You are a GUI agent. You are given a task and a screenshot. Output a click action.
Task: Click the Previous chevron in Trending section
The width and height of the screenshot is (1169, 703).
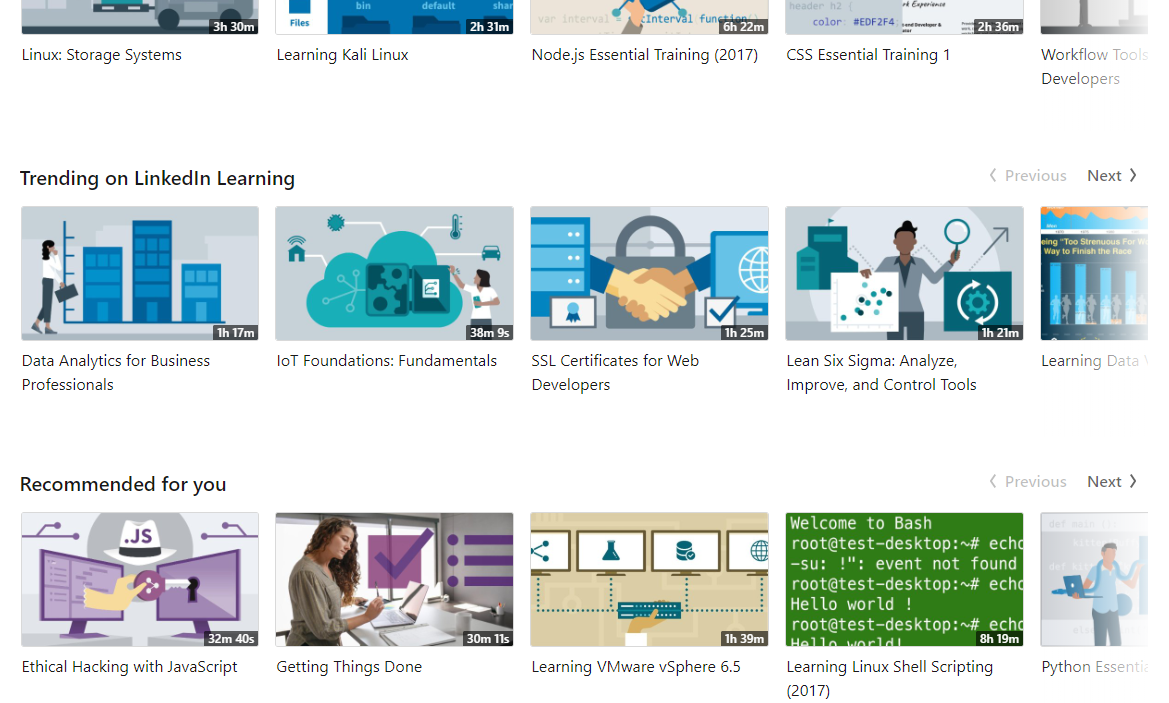coord(993,175)
